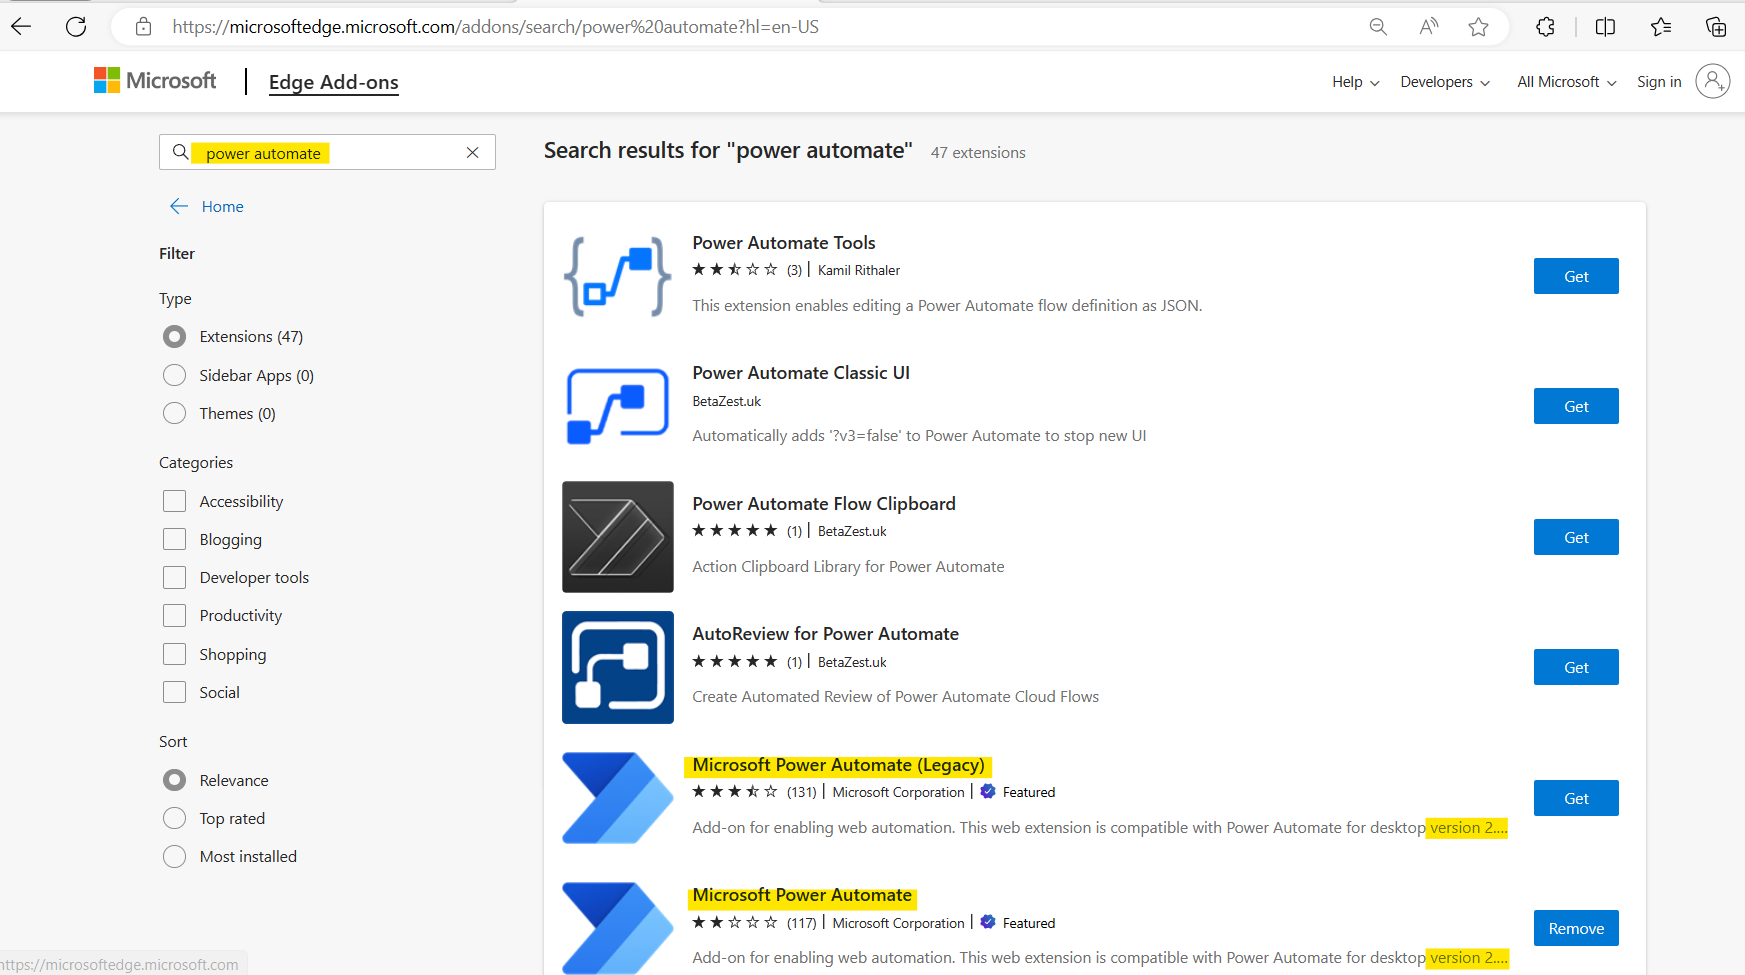The height and width of the screenshot is (975, 1745).
Task: Start Read aloud from the address bar
Action: tap(1428, 27)
